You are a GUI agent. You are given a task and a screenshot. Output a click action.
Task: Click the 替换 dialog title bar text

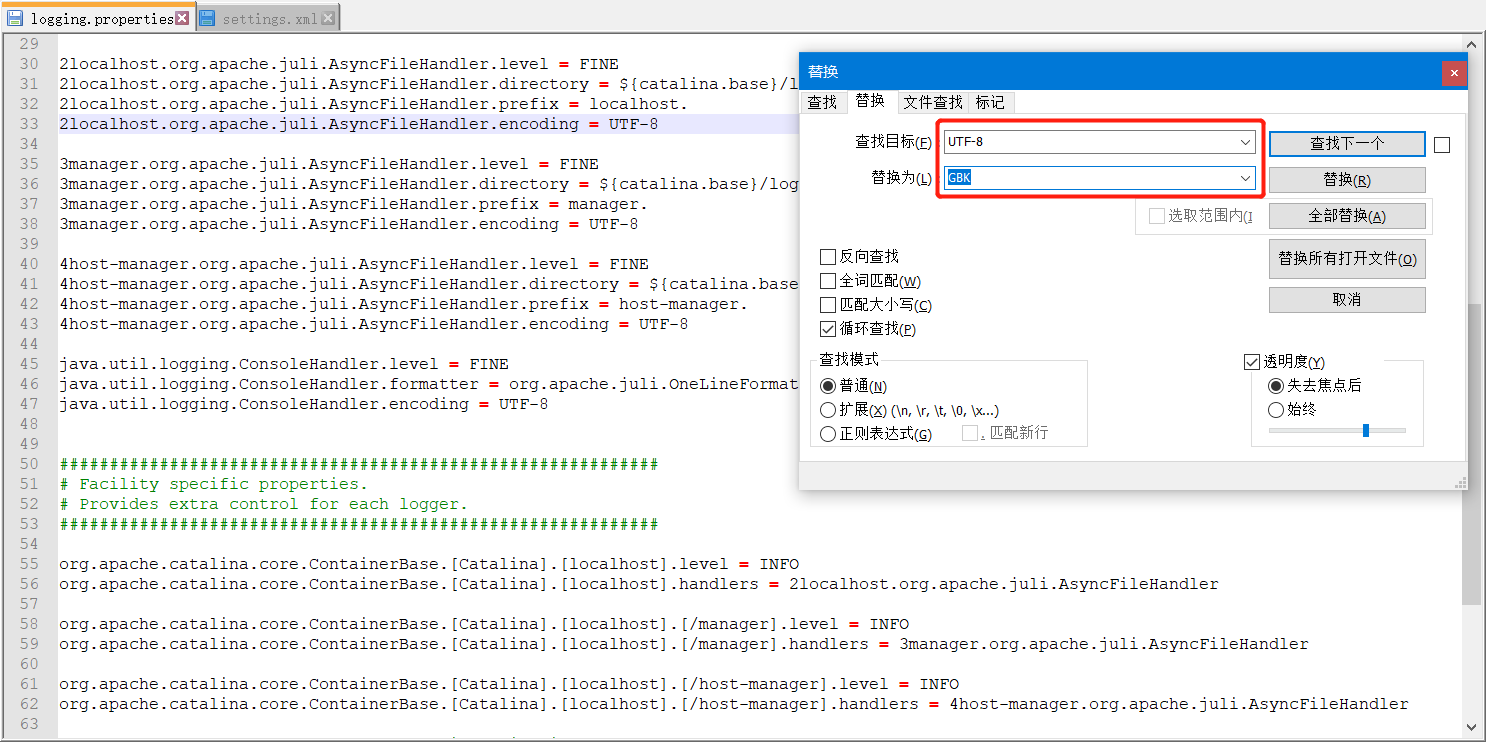pyautogui.click(x=823, y=72)
